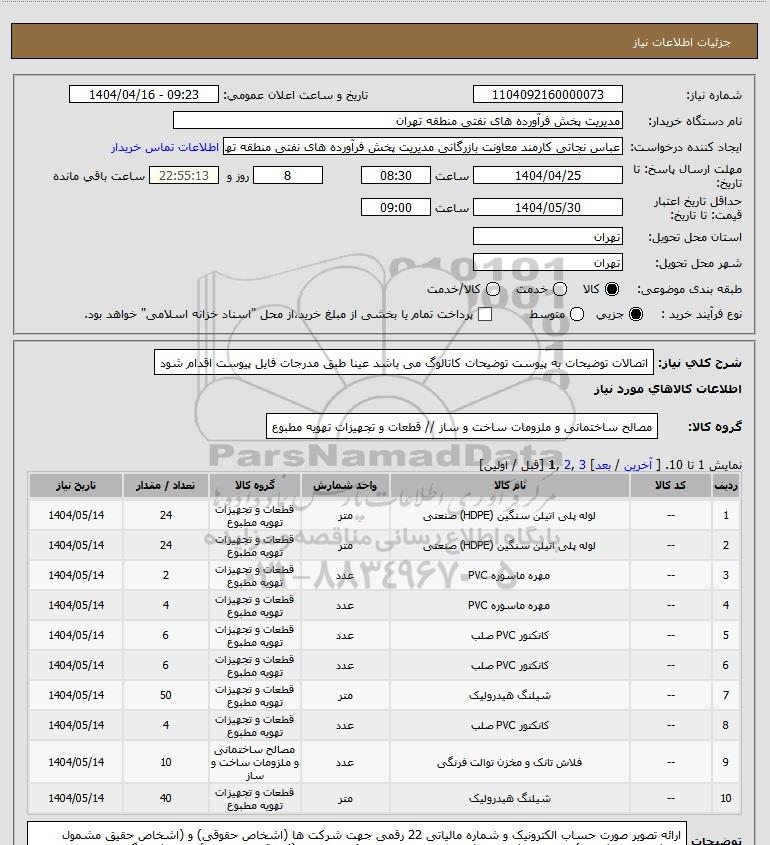The height and width of the screenshot is (845, 770).
Task: Click the request creator name field
Action: tap(422, 147)
